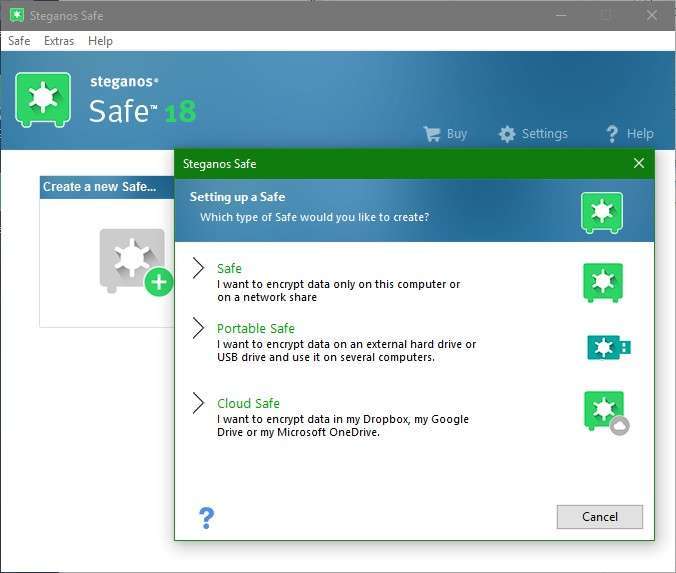Expand the Safe option chevron
Image resolution: width=676 pixels, height=573 pixels.
pos(198,268)
